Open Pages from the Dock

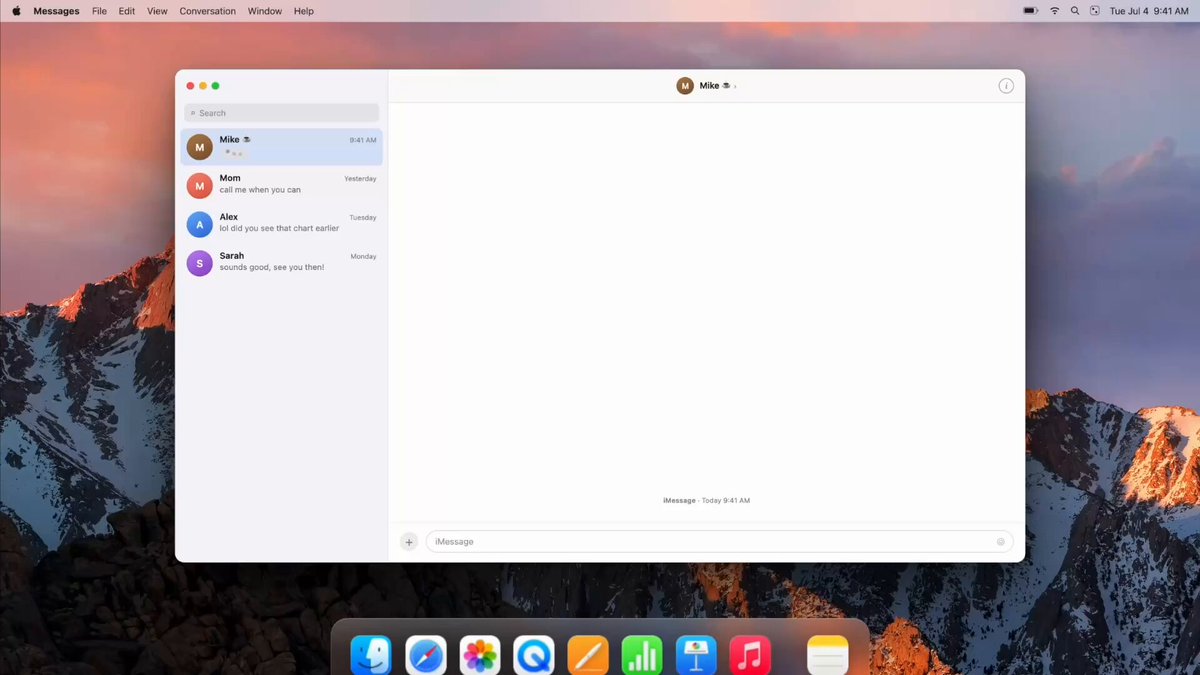(588, 656)
